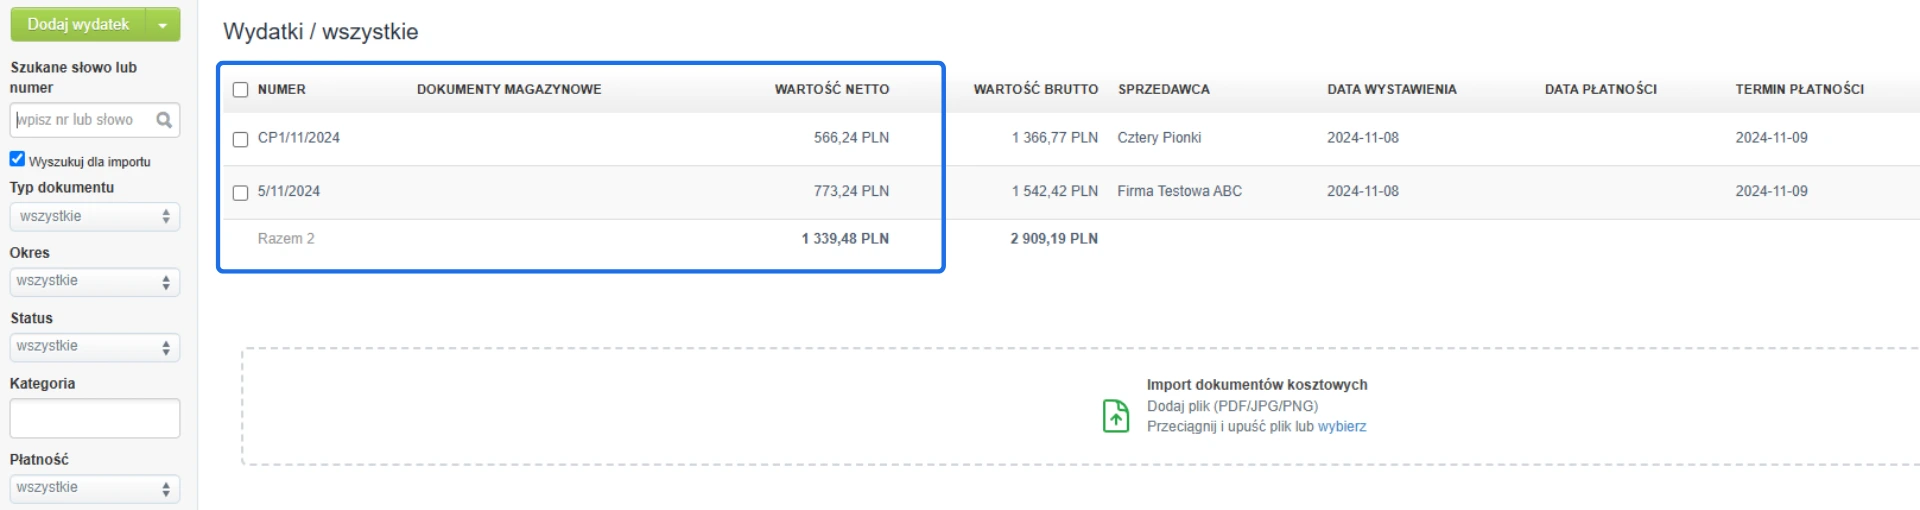Click total net 1 339,48 PLN

click(x=845, y=239)
